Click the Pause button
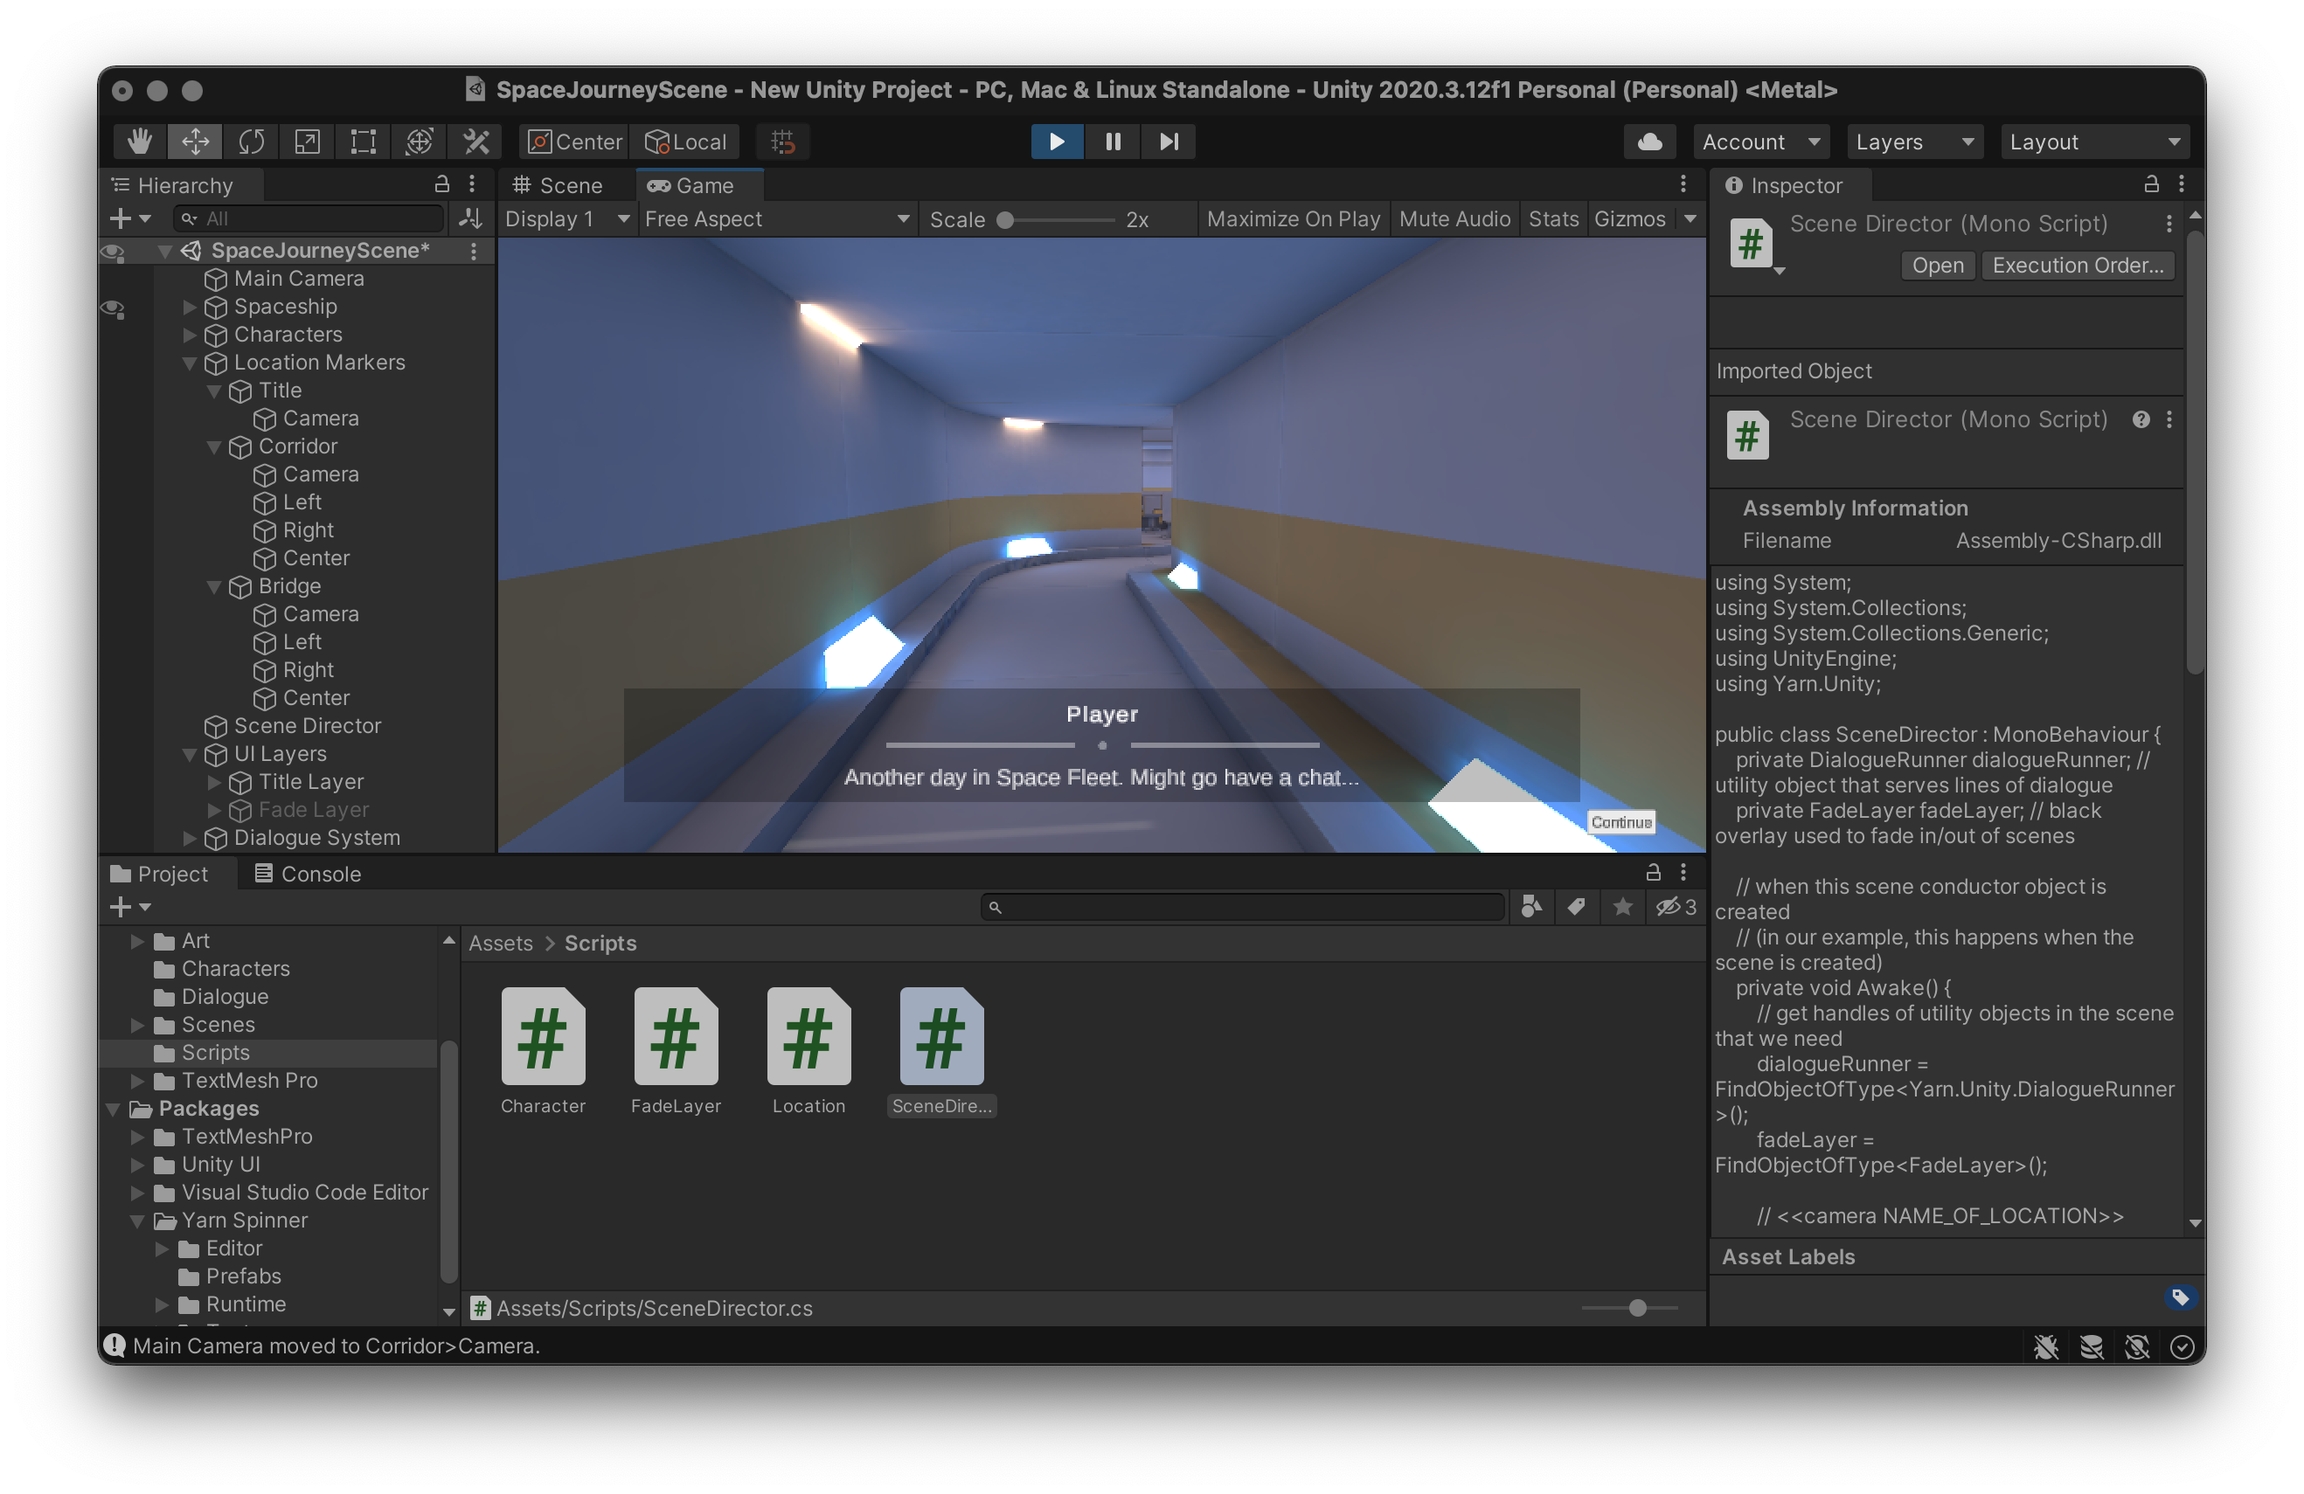The width and height of the screenshot is (2304, 1494). (x=1112, y=141)
